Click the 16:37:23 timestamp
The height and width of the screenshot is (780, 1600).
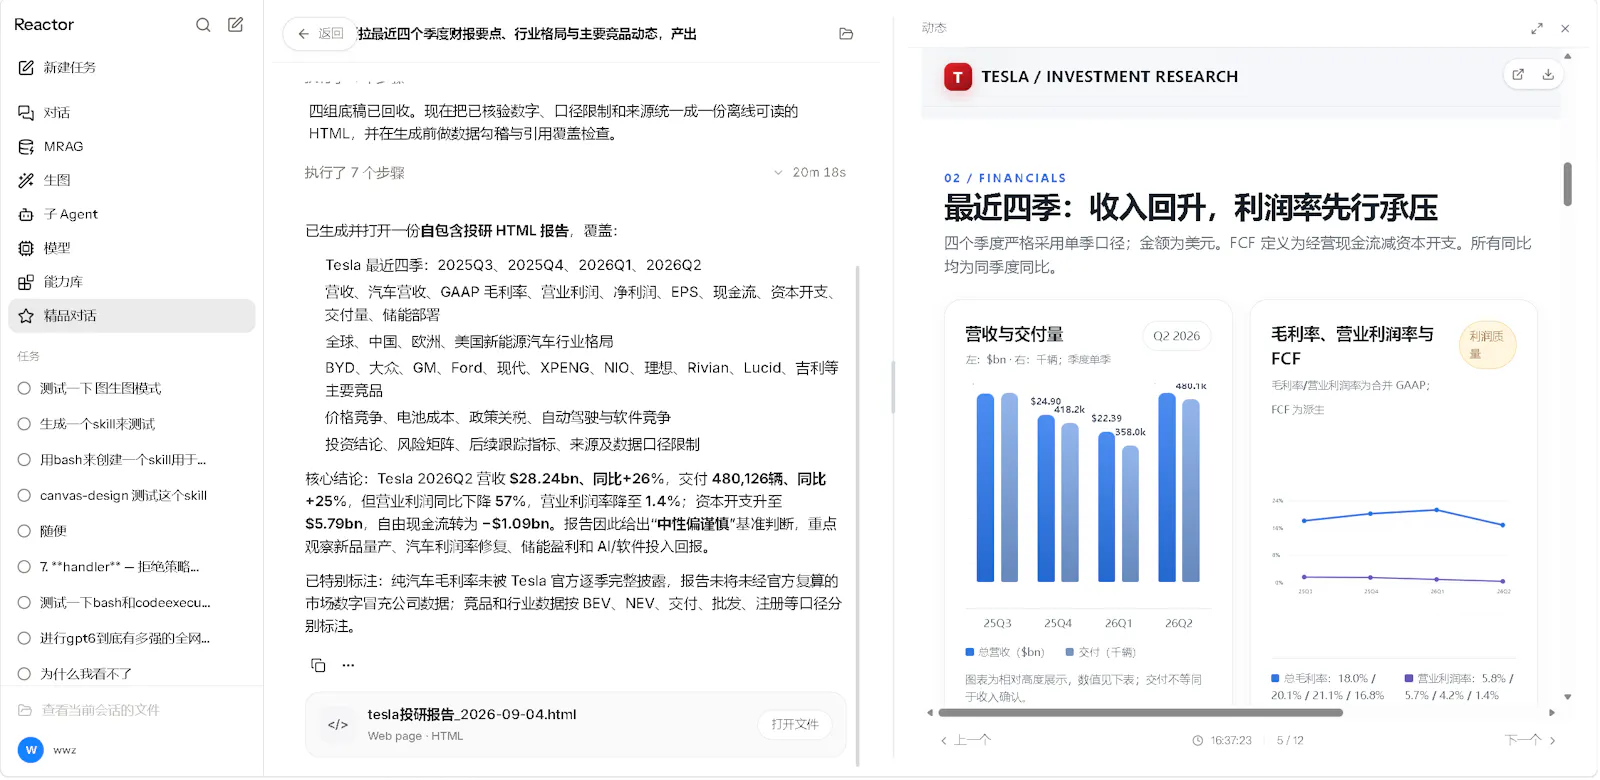(x=1231, y=741)
